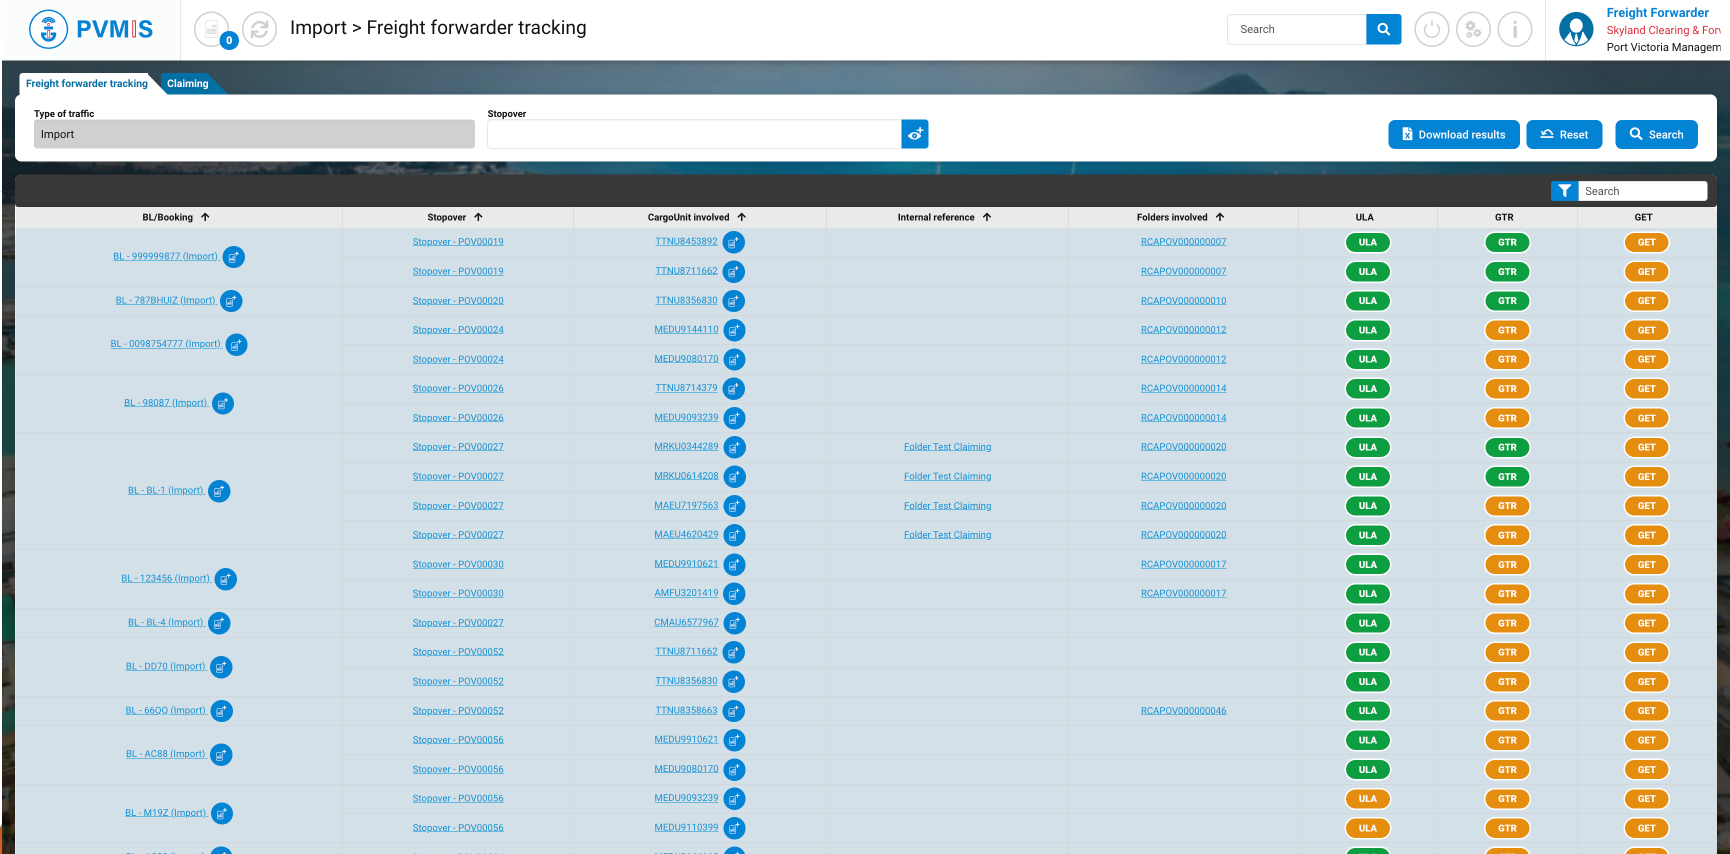Viewport: 1730px width, 854px height.
Task: Select the Freight forwarder tracking tab
Action: pos(87,84)
